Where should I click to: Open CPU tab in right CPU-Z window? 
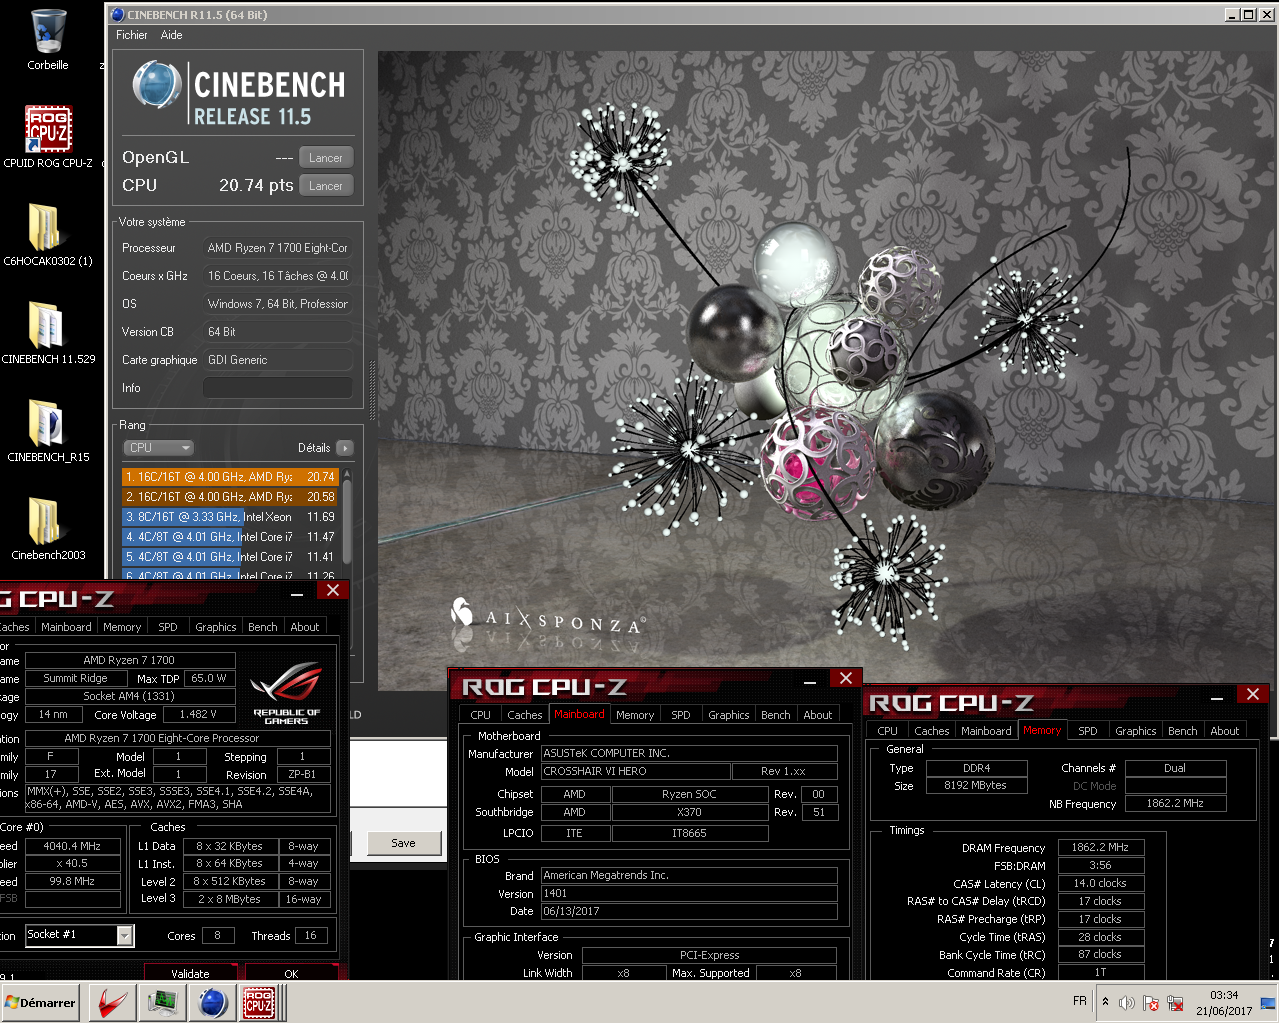[x=888, y=731]
